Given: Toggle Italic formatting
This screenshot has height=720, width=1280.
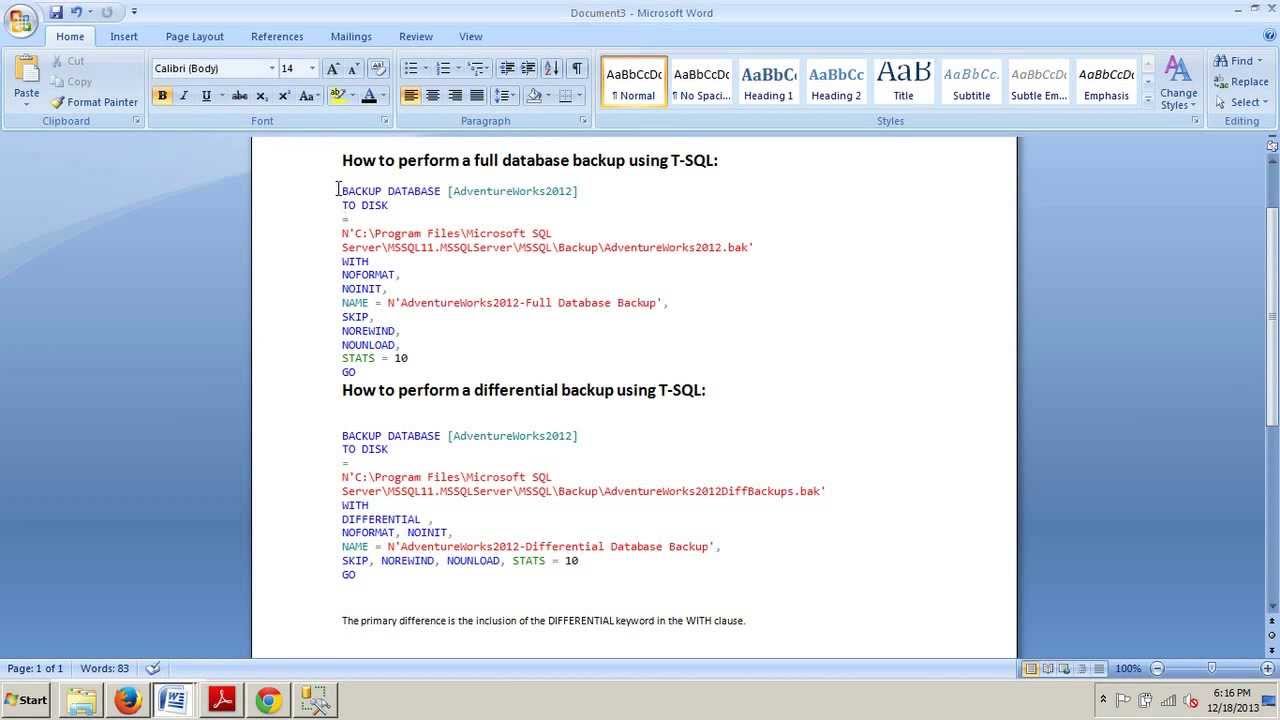Looking at the screenshot, I should (x=184, y=96).
